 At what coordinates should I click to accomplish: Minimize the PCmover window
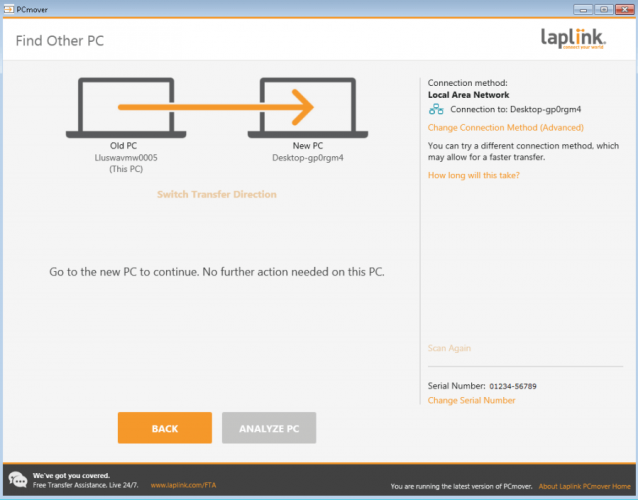coord(583,9)
